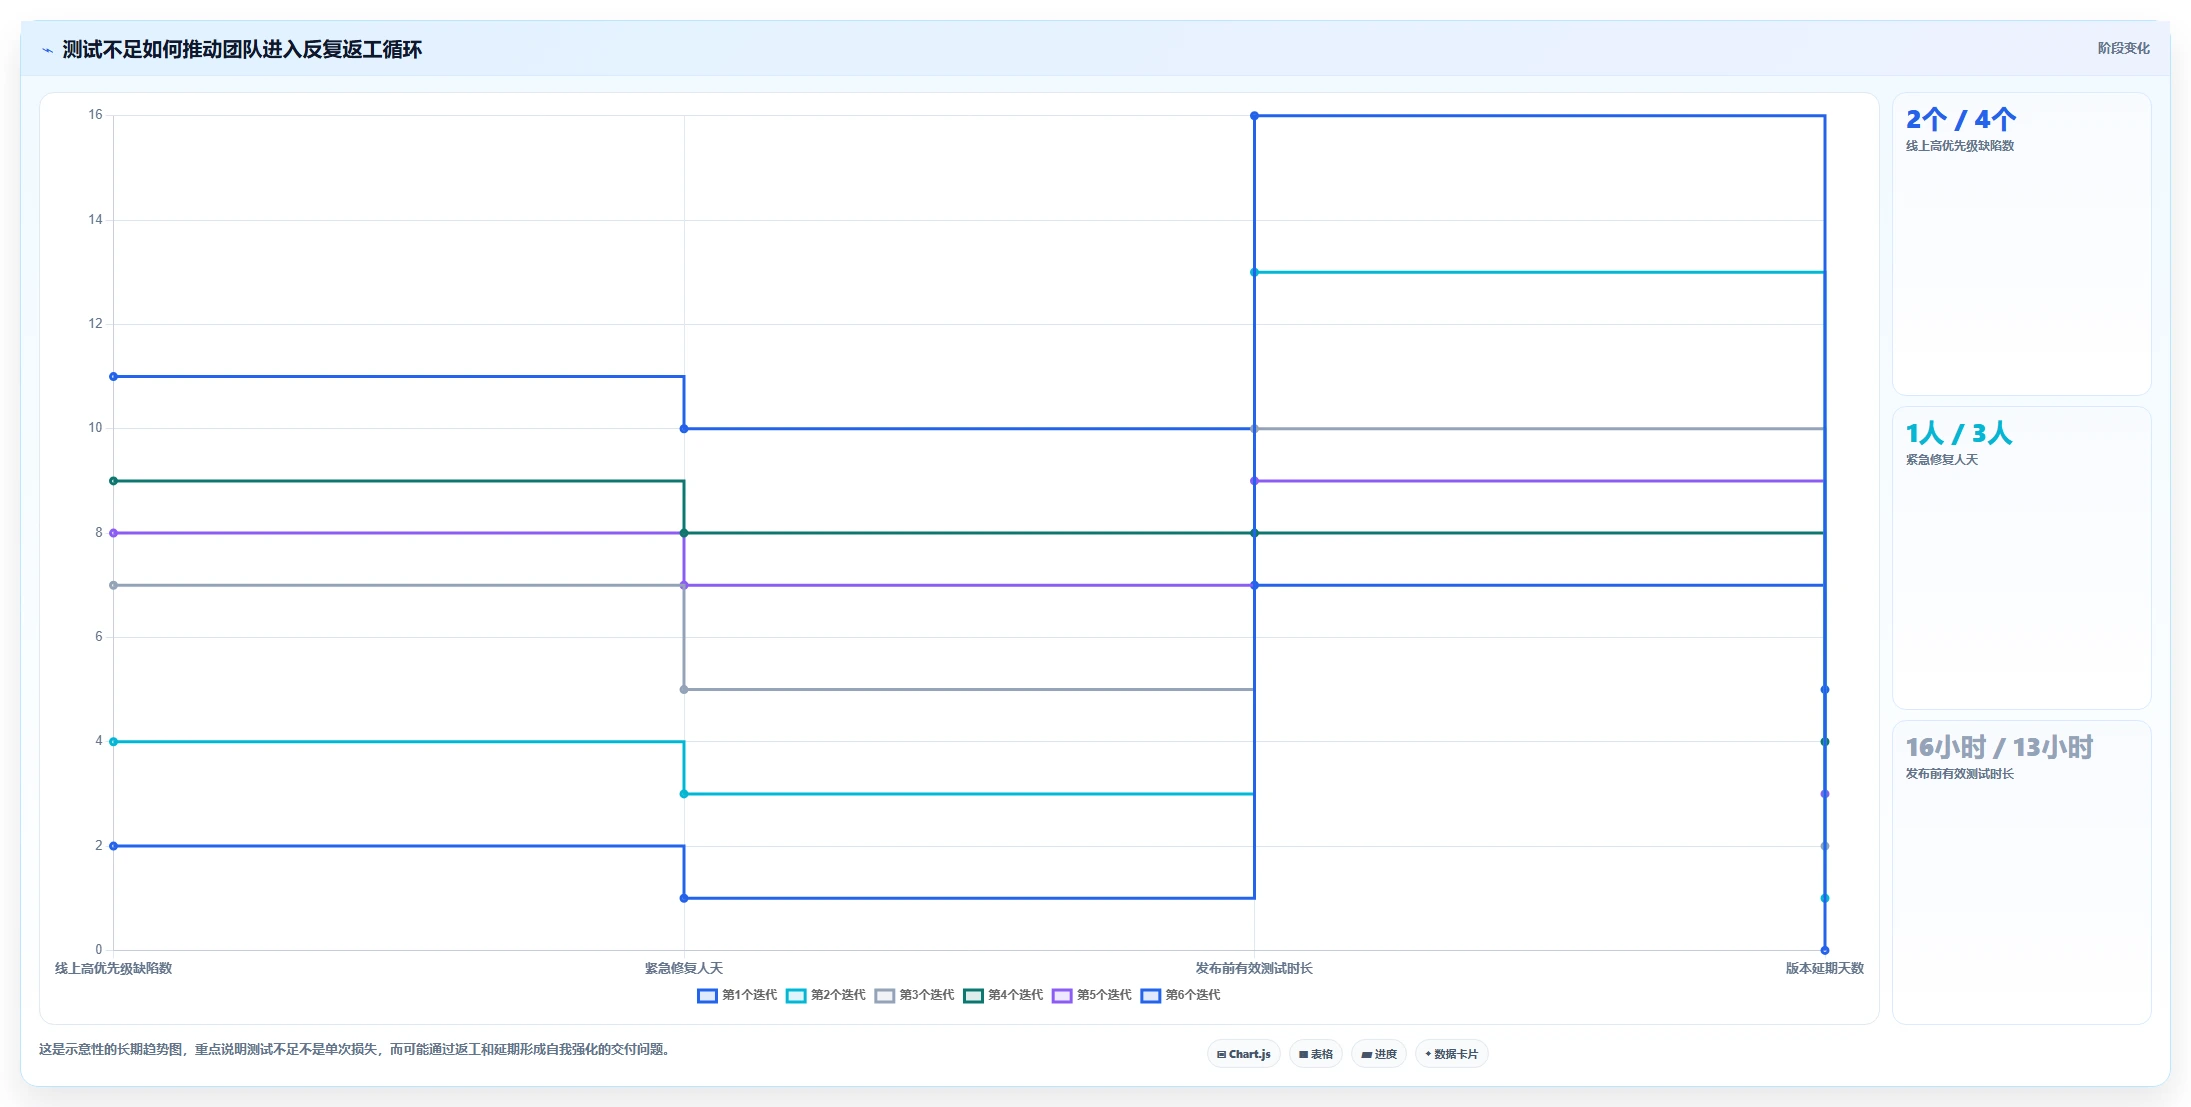The width and height of the screenshot is (2191, 1107).
Task: Click the blue point at value 0 on 版本延期天数
Action: [x=1825, y=950]
